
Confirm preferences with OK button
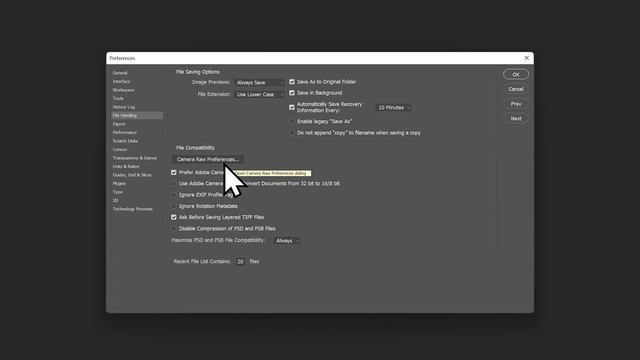[516, 75]
